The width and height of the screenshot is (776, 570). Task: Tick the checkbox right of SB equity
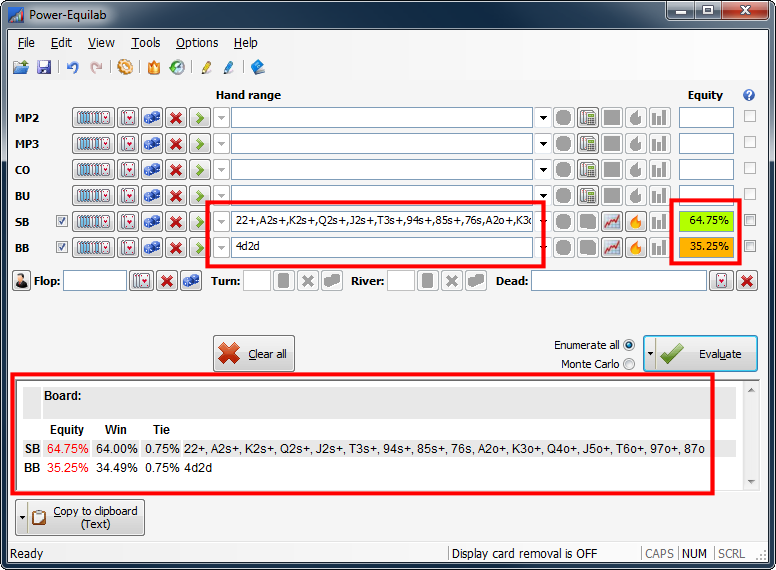tap(750, 220)
